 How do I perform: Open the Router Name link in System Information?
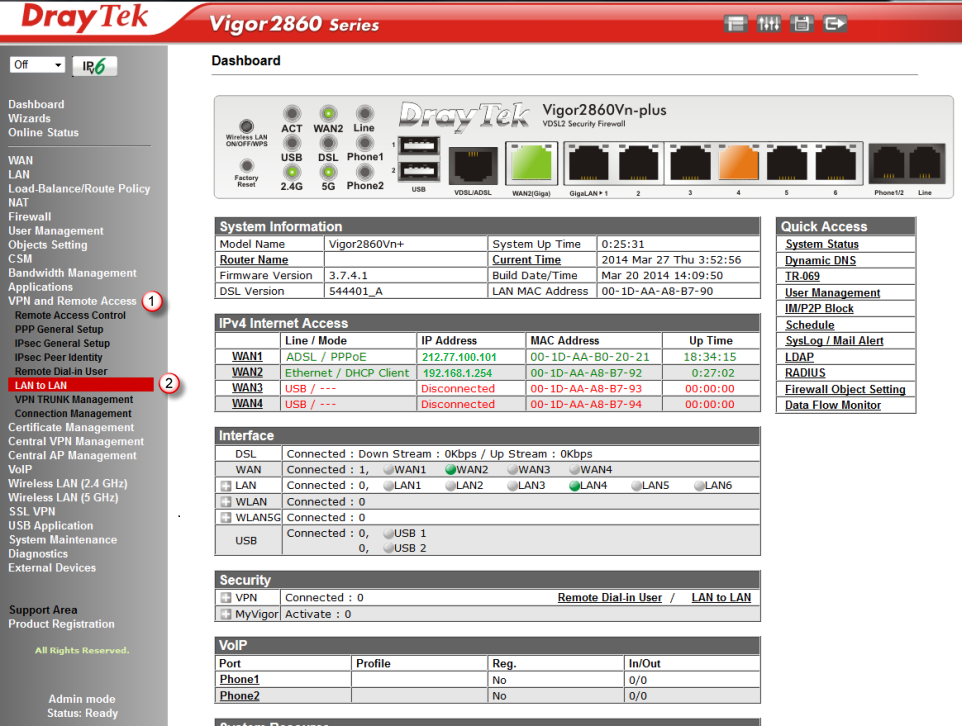254,260
